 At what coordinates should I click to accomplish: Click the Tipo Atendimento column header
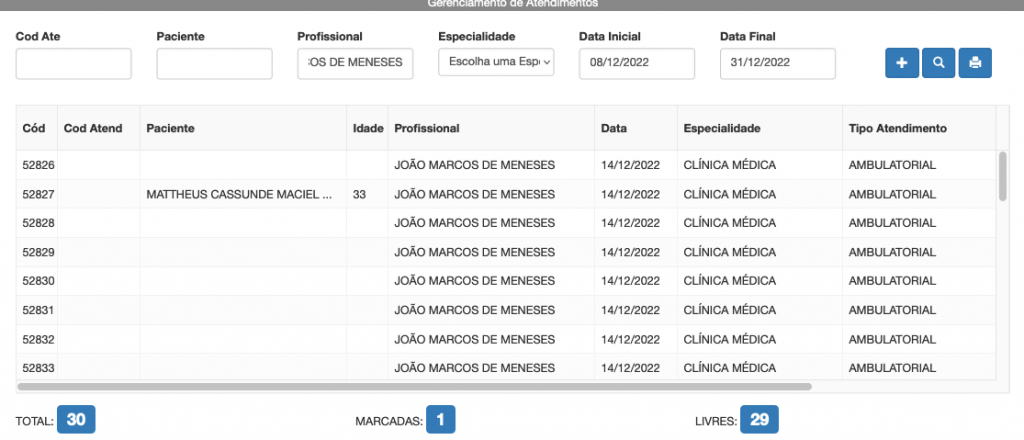[897, 128]
